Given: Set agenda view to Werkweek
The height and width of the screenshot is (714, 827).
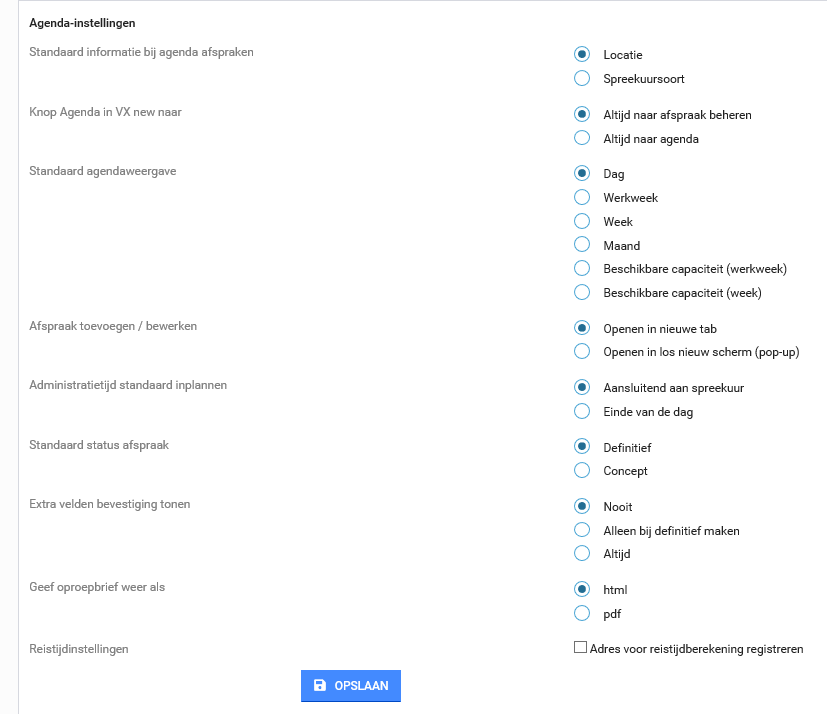Looking at the screenshot, I should pos(582,198).
